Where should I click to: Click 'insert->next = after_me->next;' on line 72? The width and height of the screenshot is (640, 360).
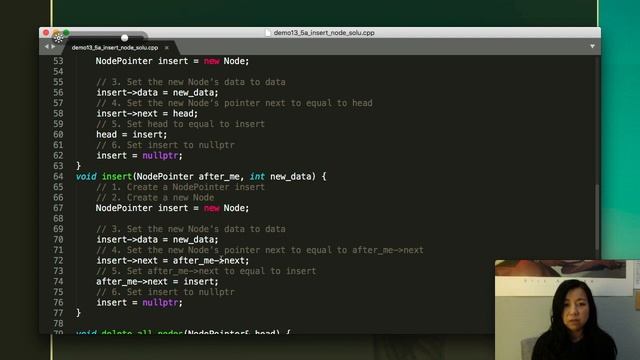click(173, 261)
